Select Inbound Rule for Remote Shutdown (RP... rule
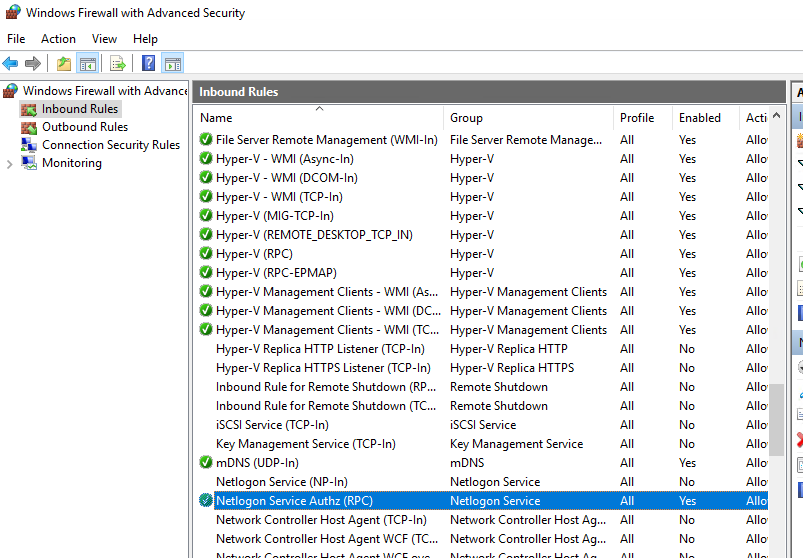 (326, 387)
